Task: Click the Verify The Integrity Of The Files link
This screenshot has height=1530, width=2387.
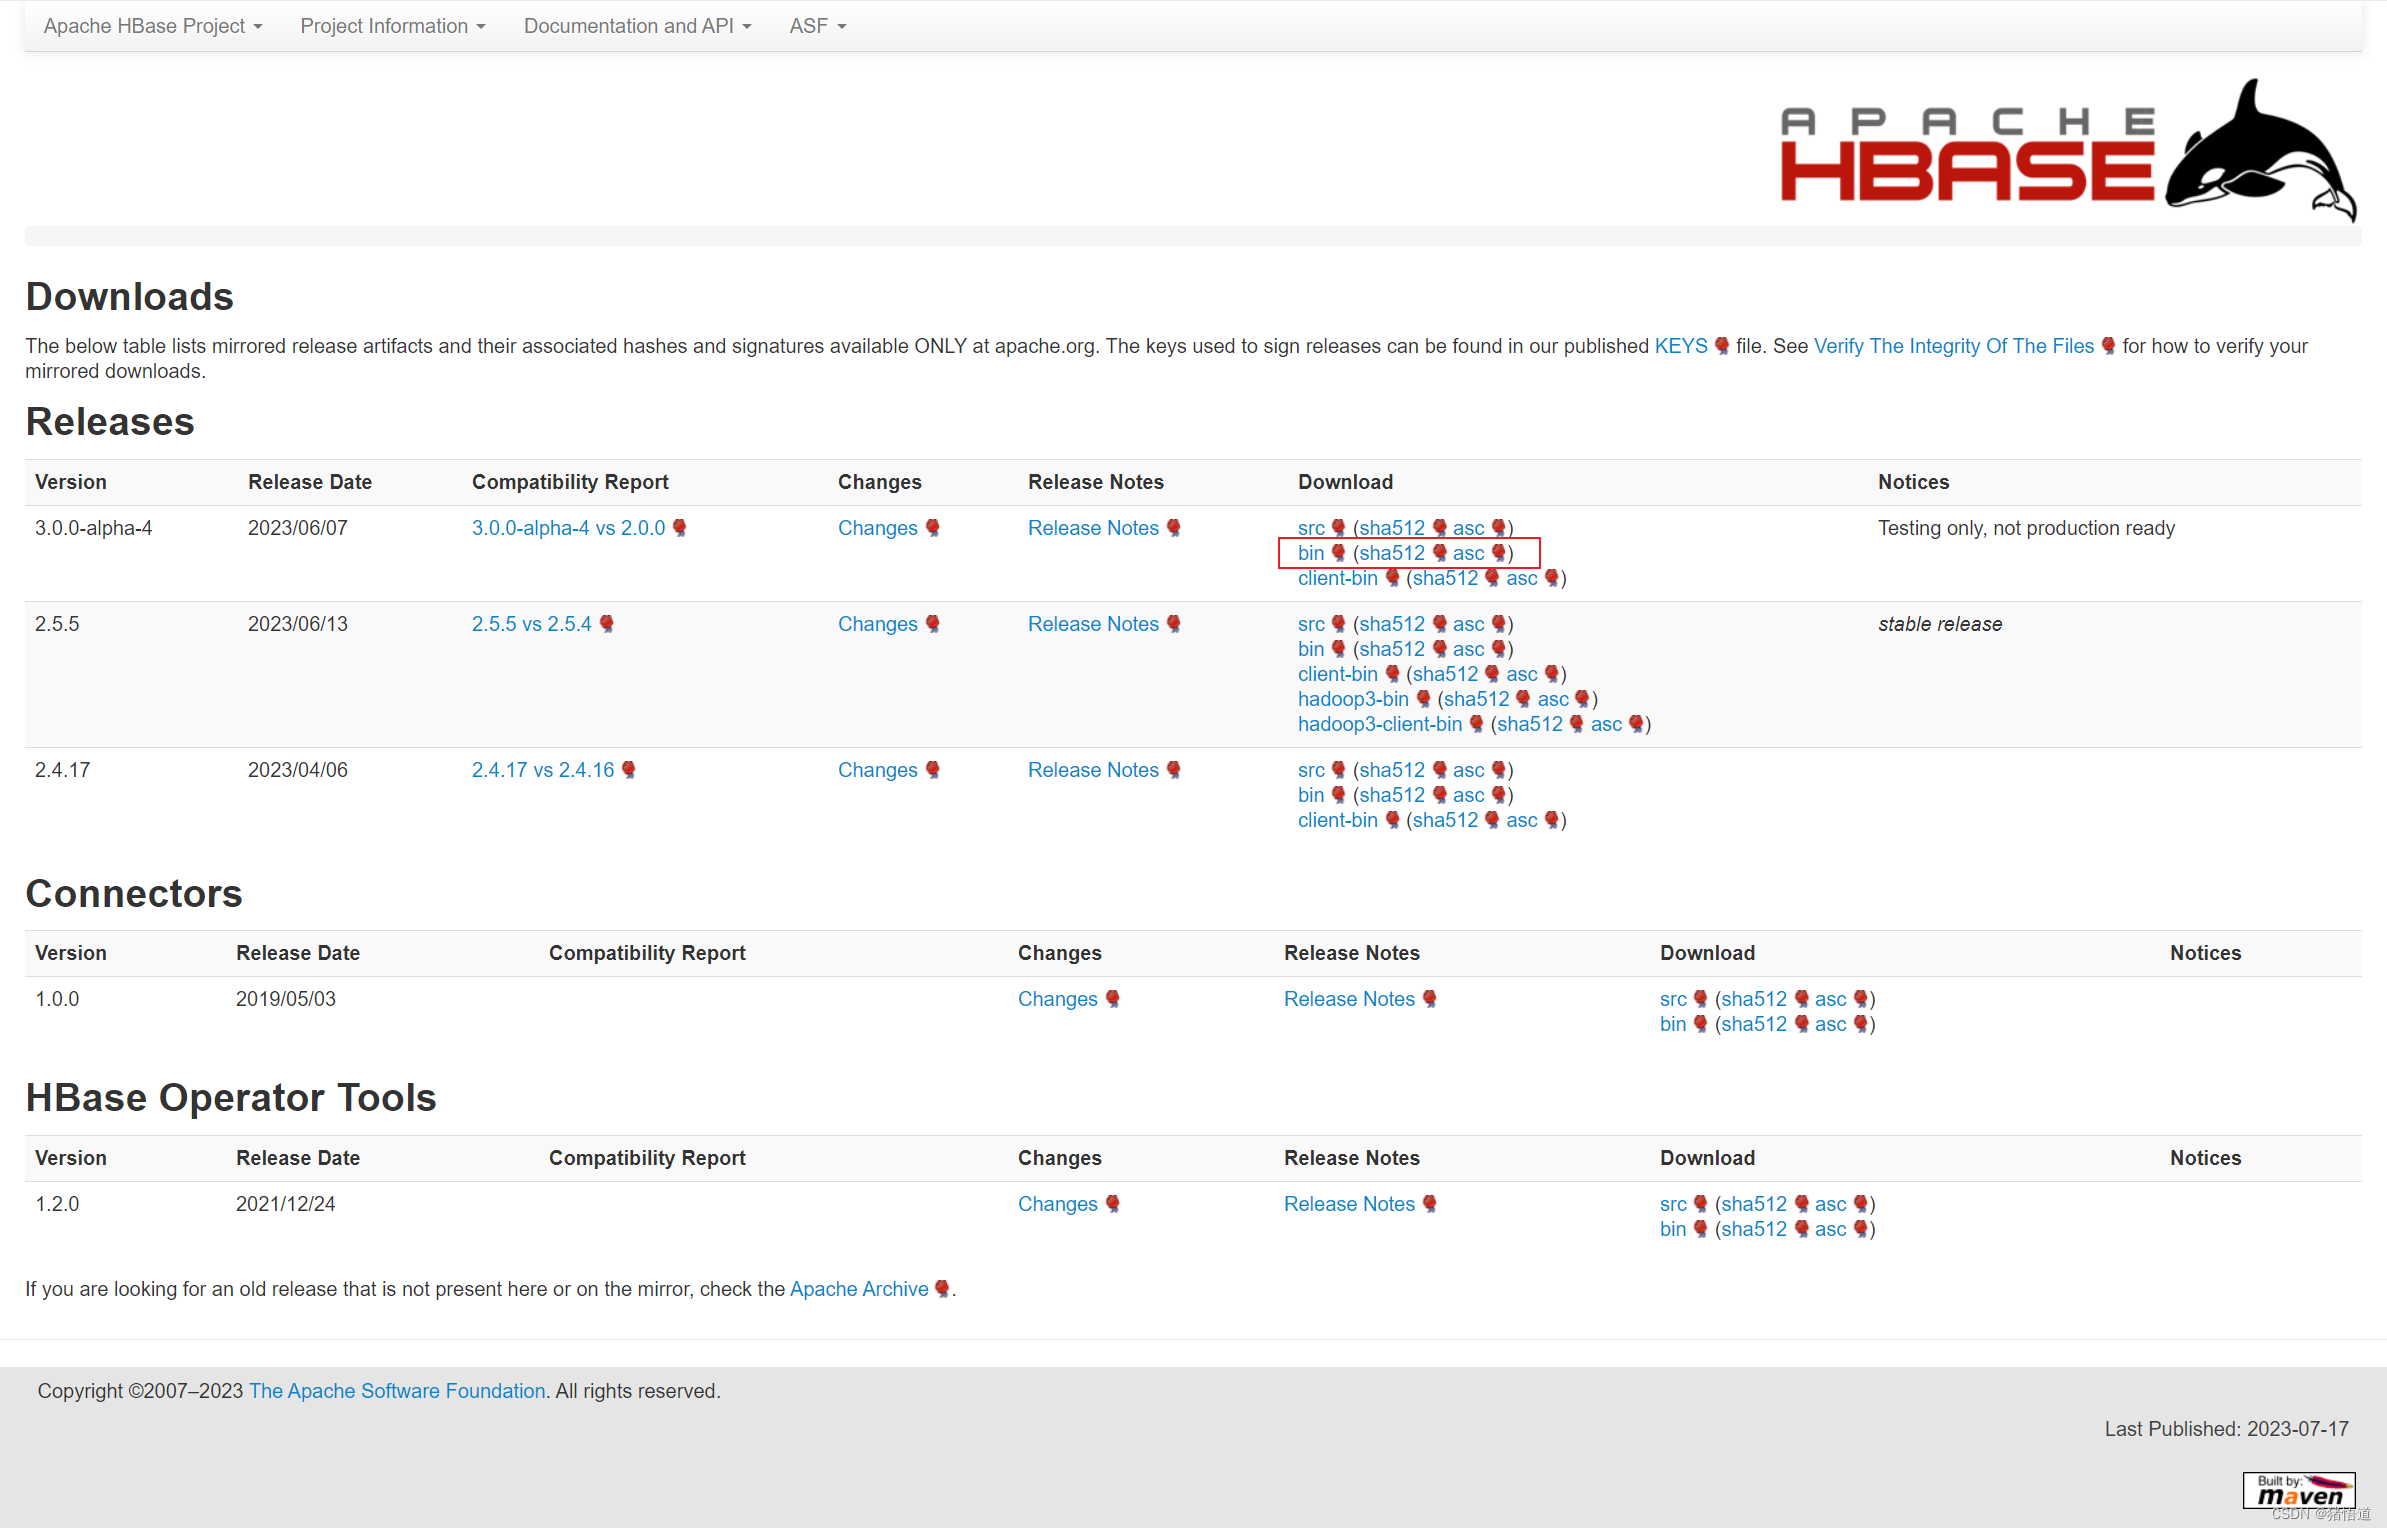Action: [1953, 346]
